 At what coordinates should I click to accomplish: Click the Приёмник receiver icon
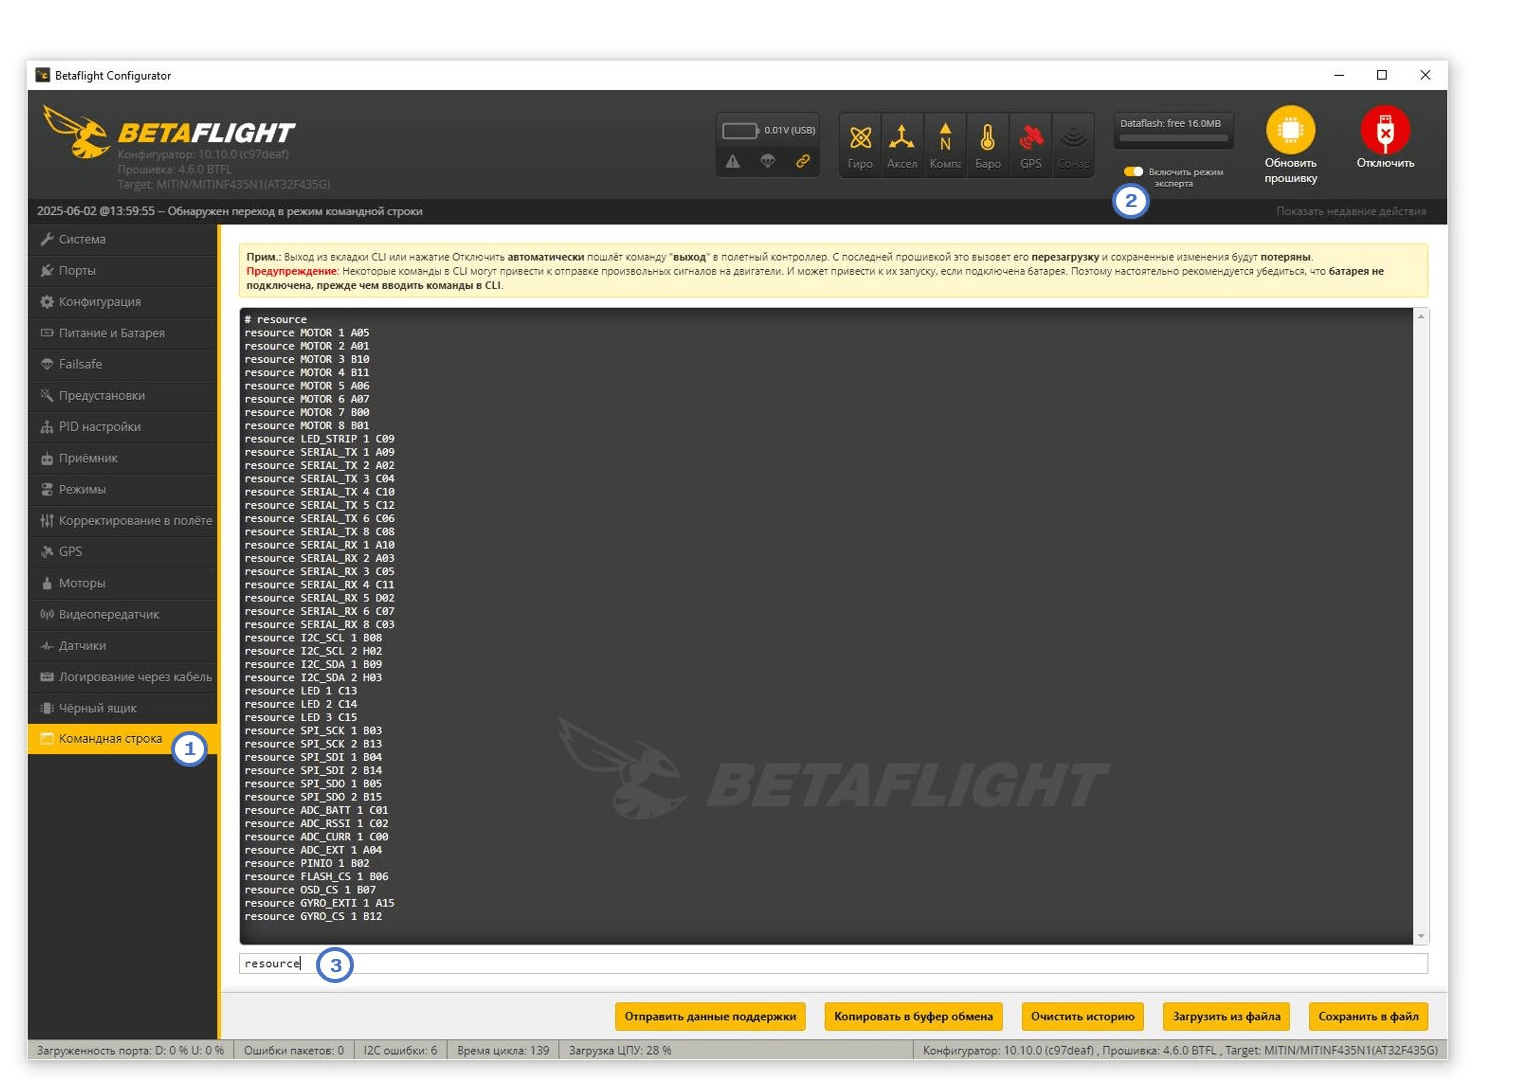pyautogui.click(x=46, y=458)
